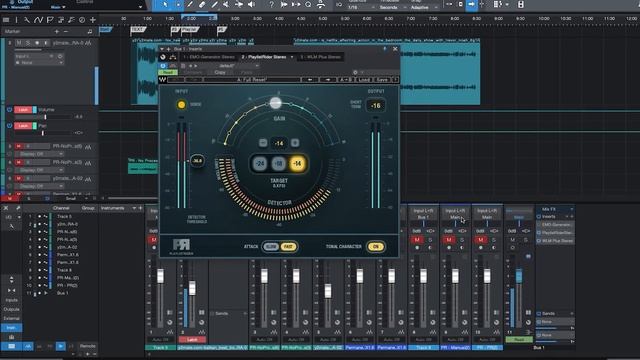Set Attack to Fast
This screenshot has width=640, height=360.
288,247
